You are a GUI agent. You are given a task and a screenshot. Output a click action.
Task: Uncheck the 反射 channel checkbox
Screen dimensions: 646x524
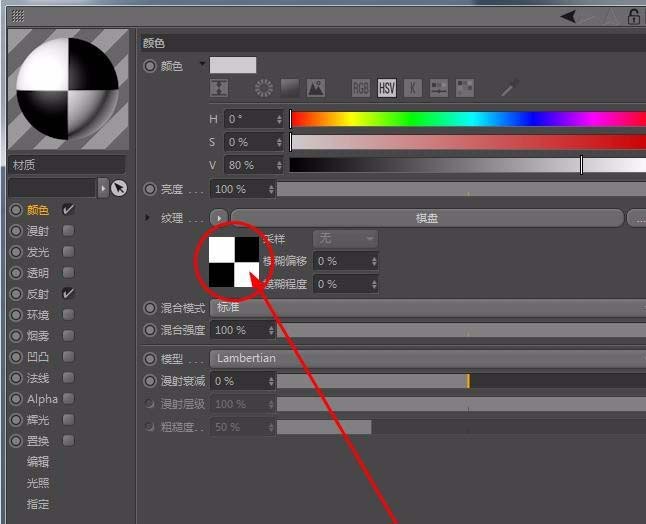click(68, 294)
